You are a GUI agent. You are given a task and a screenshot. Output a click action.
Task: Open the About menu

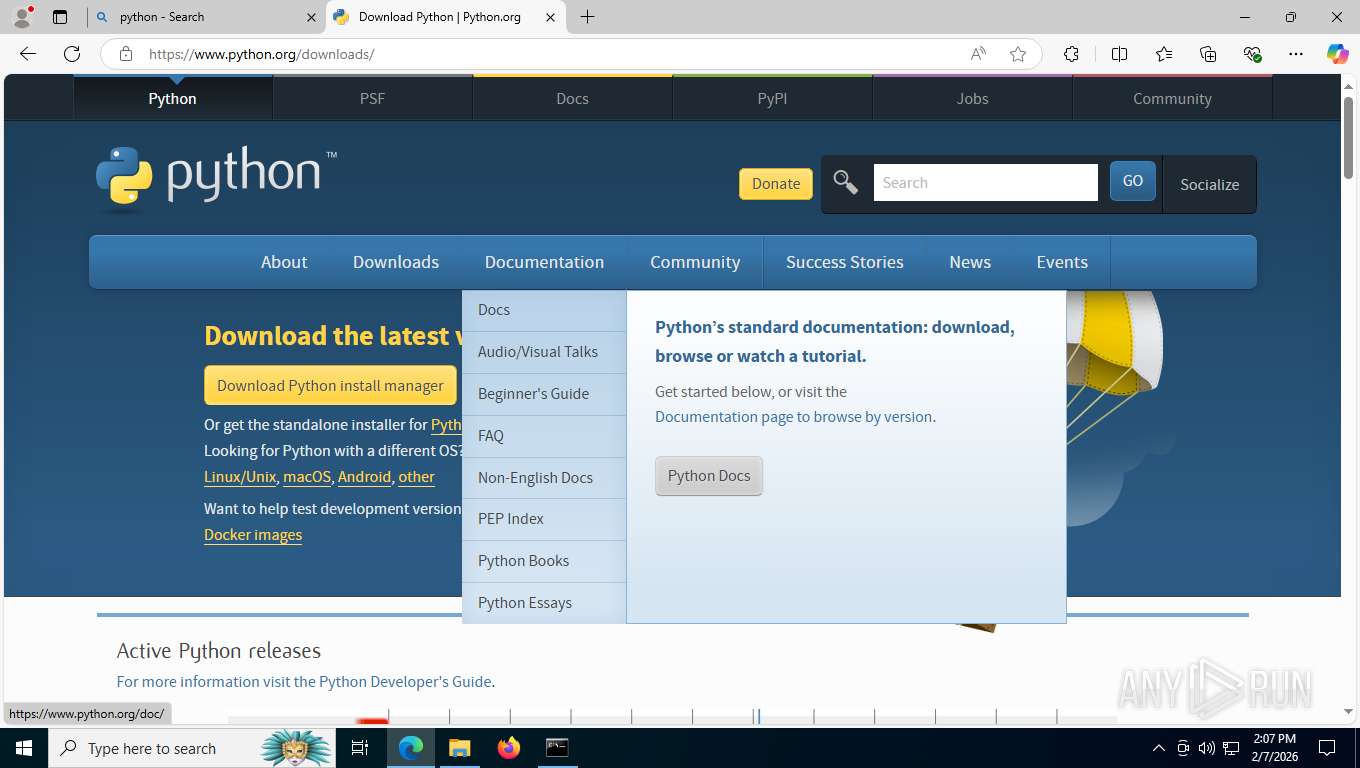pos(284,262)
